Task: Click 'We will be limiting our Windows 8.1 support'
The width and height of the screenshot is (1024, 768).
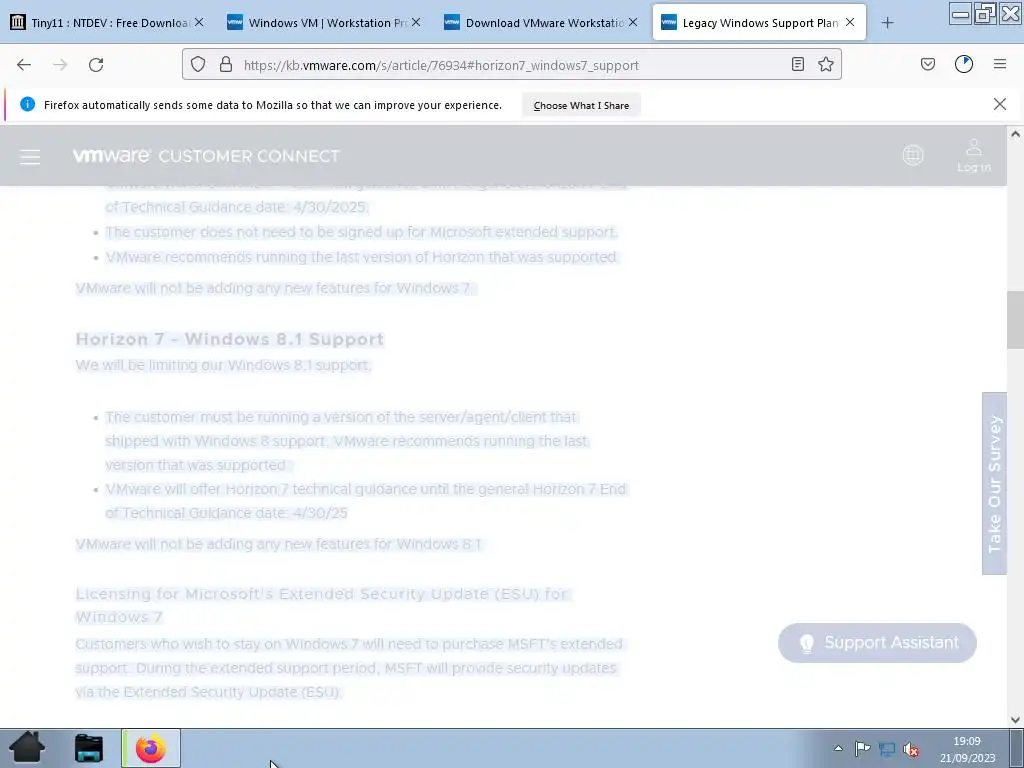Action: pyautogui.click(x=223, y=365)
